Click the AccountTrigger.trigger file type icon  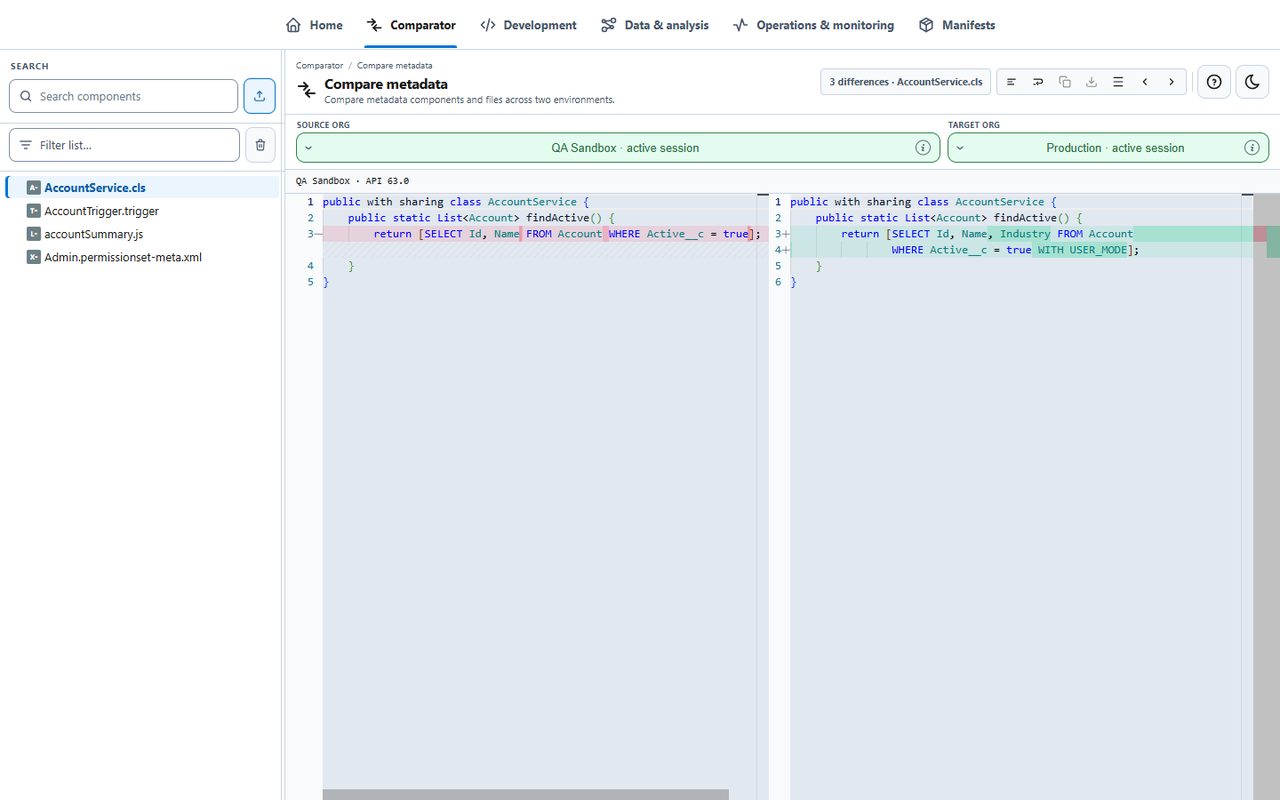[34, 211]
